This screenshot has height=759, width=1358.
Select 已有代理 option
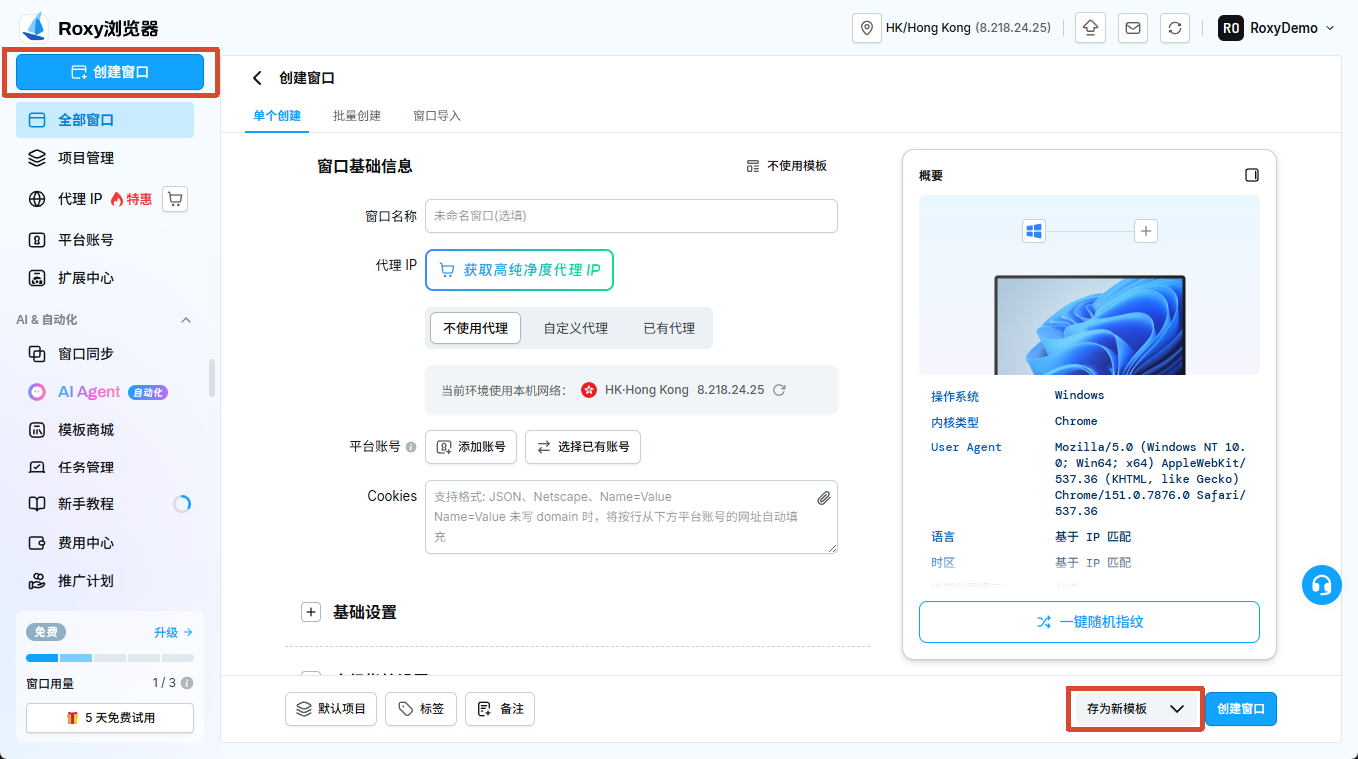coord(669,328)
